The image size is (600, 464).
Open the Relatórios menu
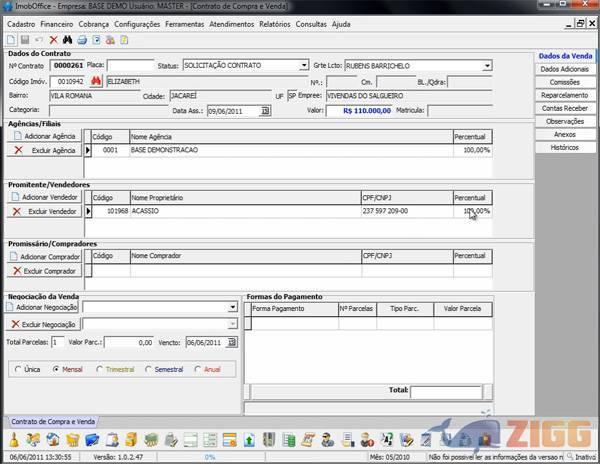point(275,24)
